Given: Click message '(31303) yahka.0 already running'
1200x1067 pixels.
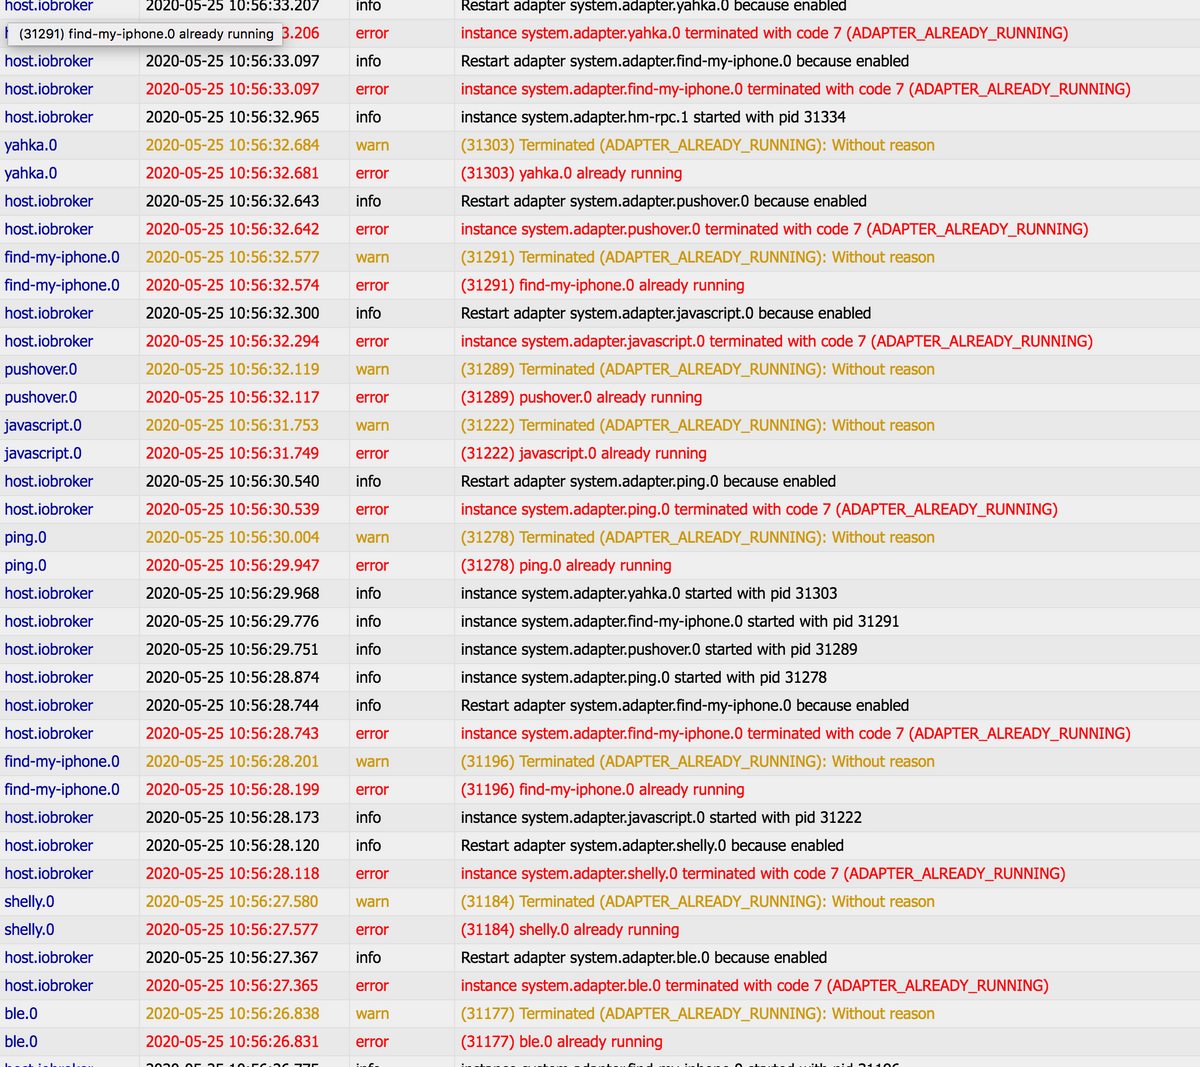Looking at the screenshot, I should point(571,173).
